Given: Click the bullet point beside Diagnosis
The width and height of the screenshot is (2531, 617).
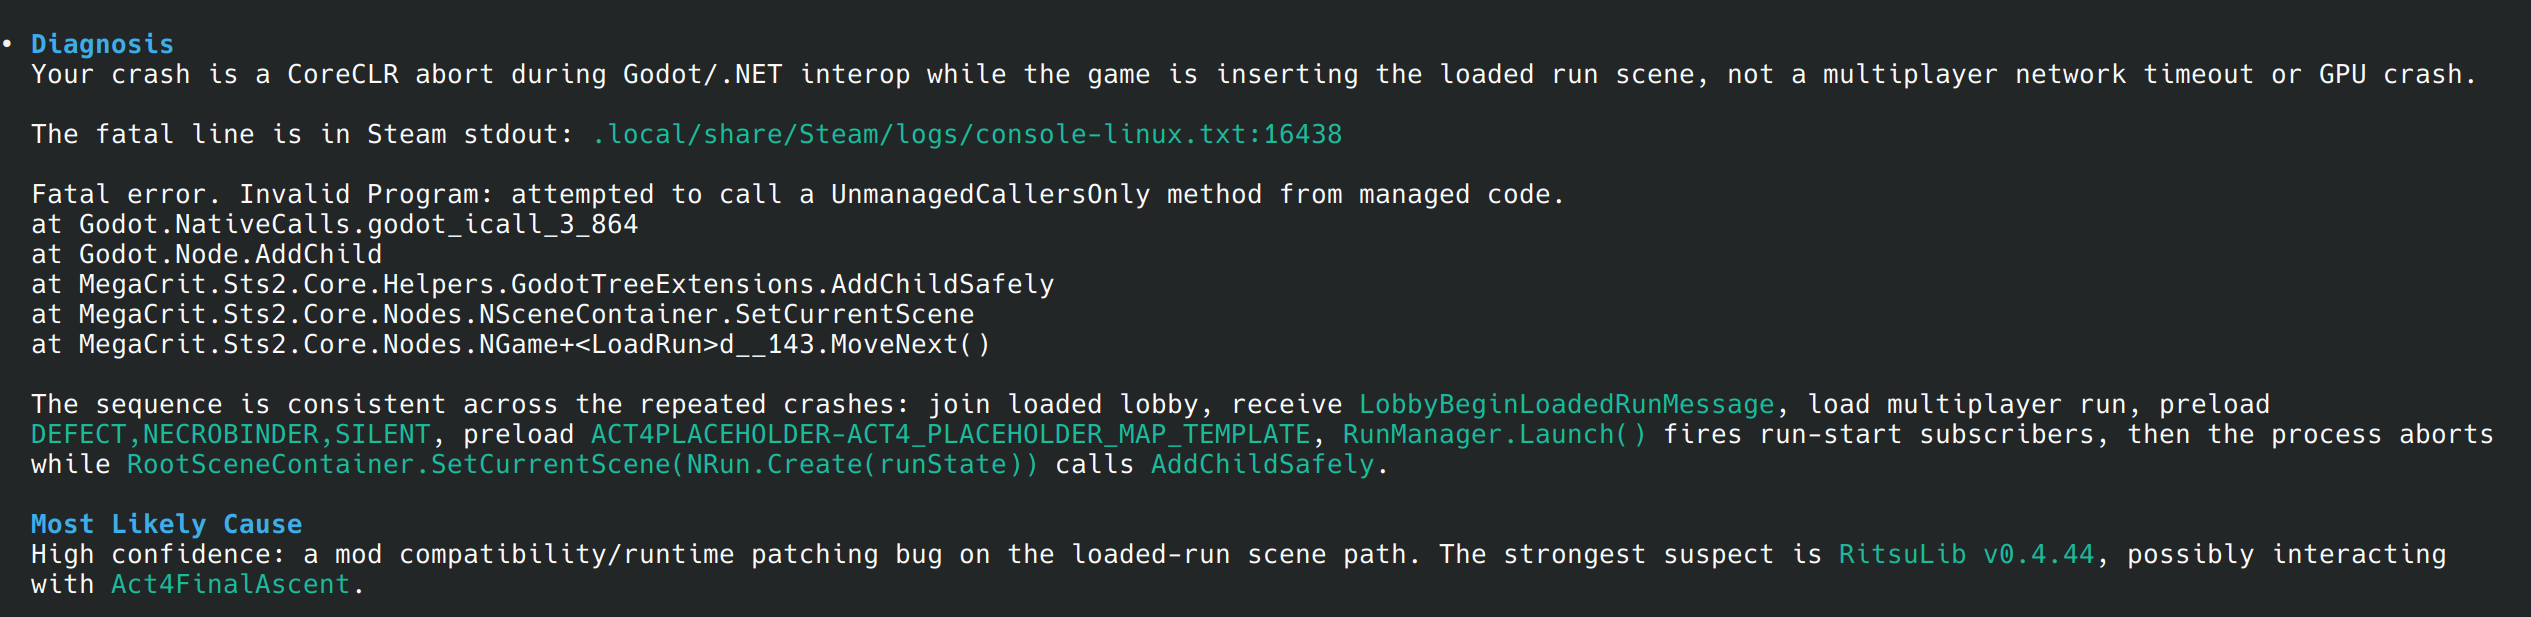Looking at the screenshot, I should pos(8,44).
